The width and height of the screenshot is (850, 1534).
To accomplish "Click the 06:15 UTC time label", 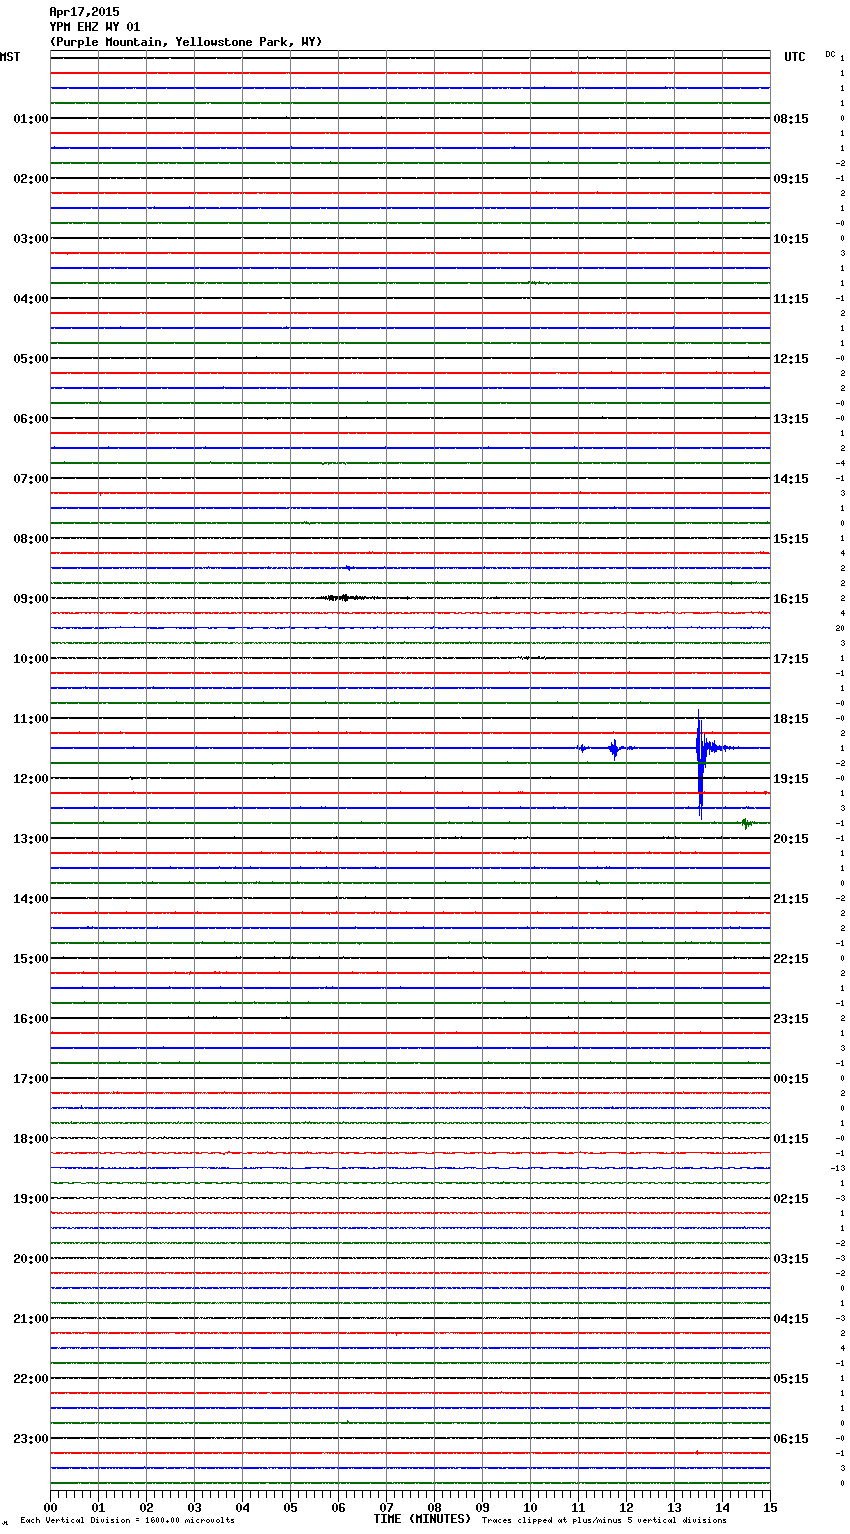I will tap(791, 1439).
